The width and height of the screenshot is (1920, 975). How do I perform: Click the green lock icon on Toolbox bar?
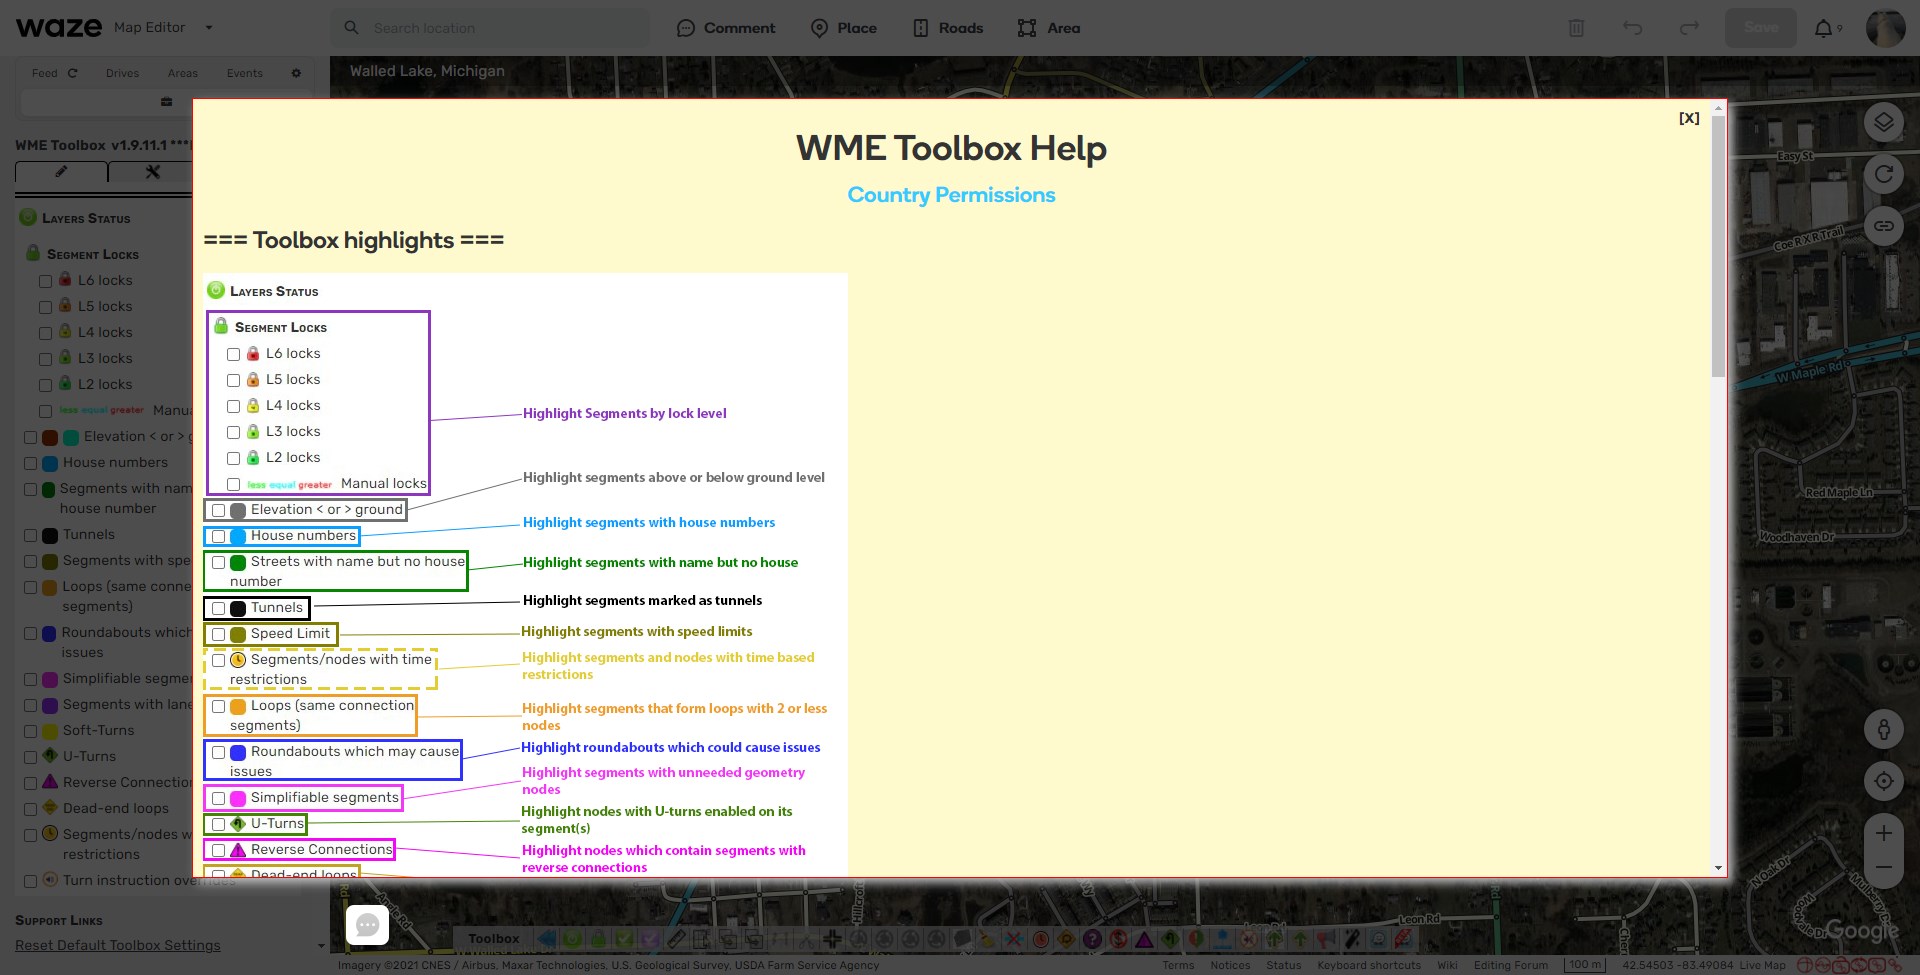coord(598,939)
